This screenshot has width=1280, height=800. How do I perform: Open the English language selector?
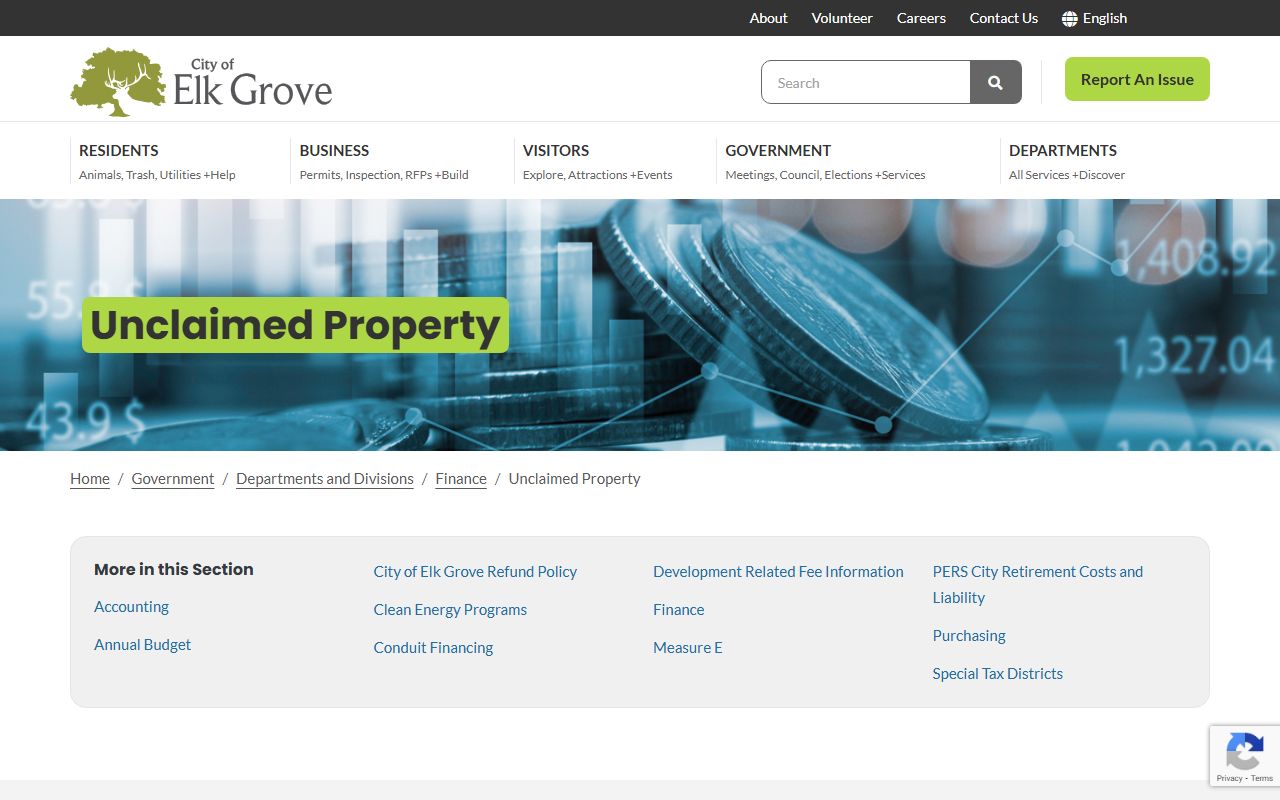point(1094,18)
